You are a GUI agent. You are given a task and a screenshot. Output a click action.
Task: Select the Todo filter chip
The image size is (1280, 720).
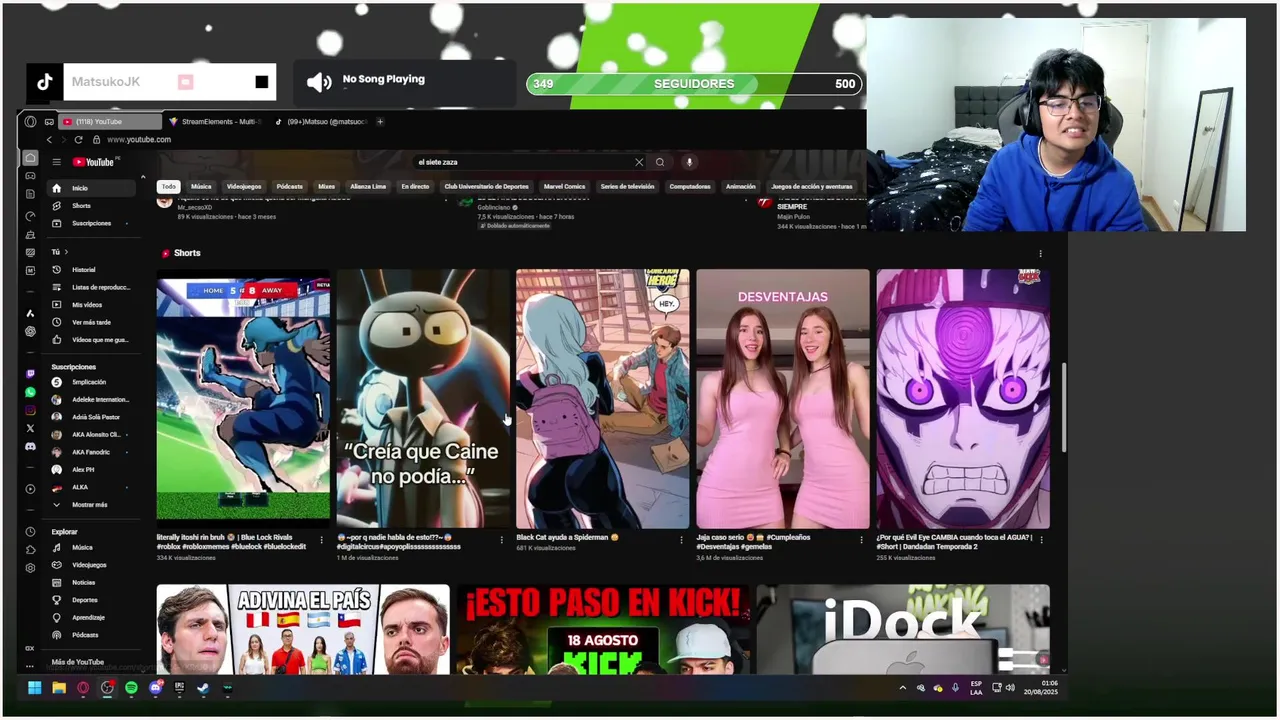pos(169,187)
